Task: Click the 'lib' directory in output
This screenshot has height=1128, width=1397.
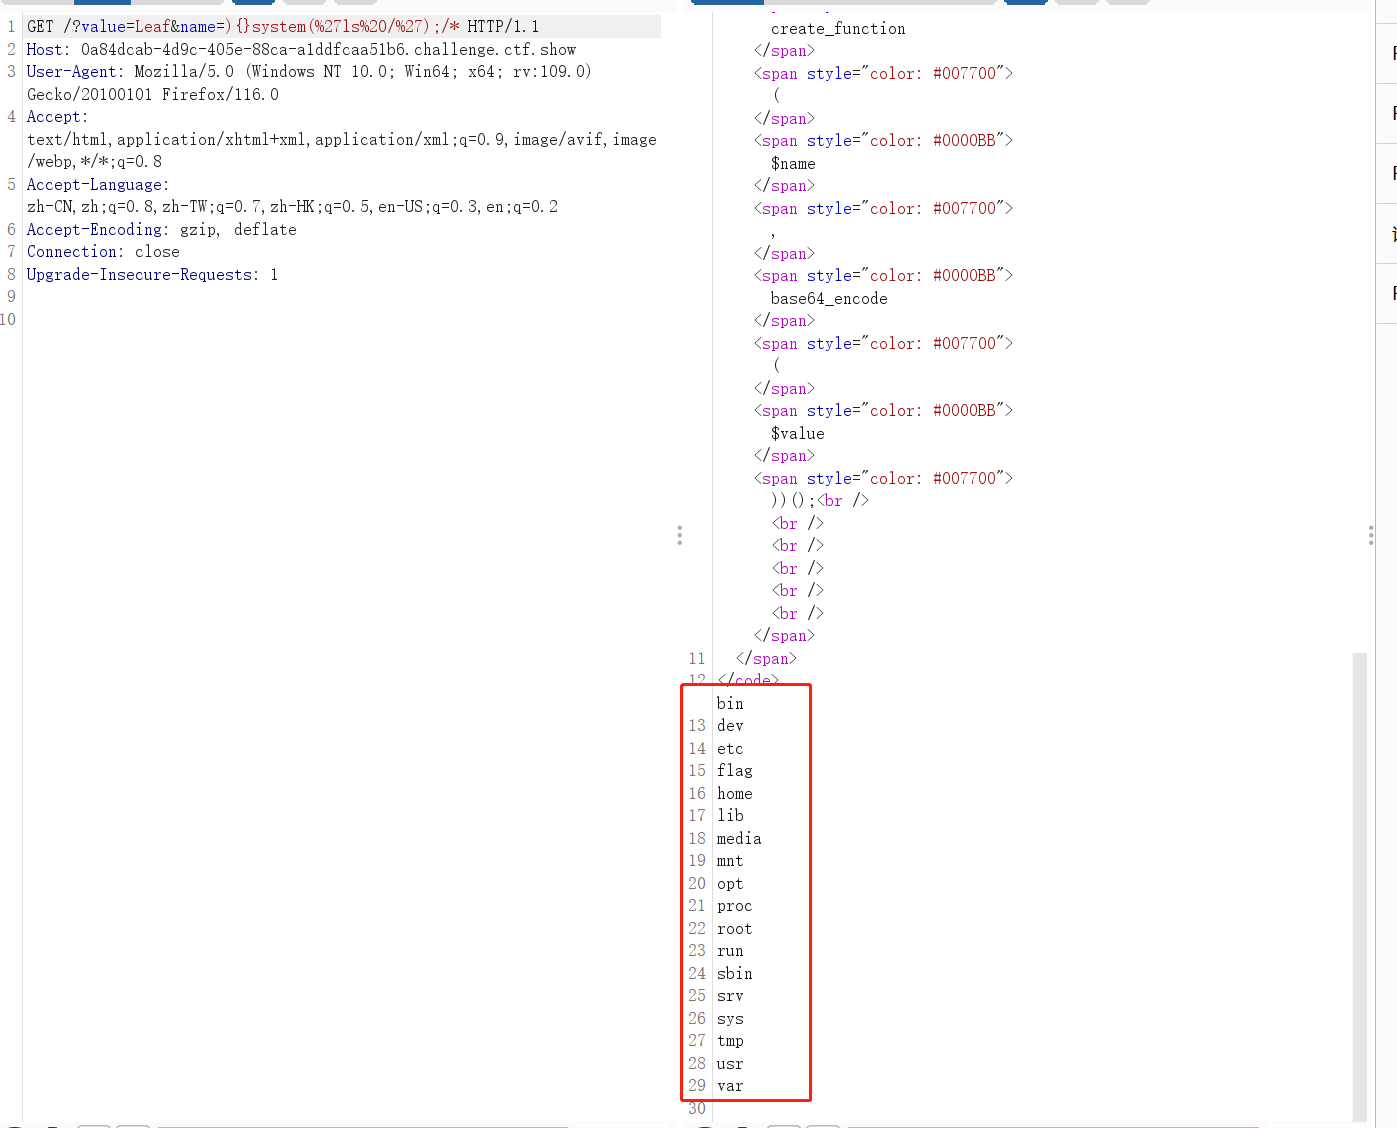Action: point(730,816)
